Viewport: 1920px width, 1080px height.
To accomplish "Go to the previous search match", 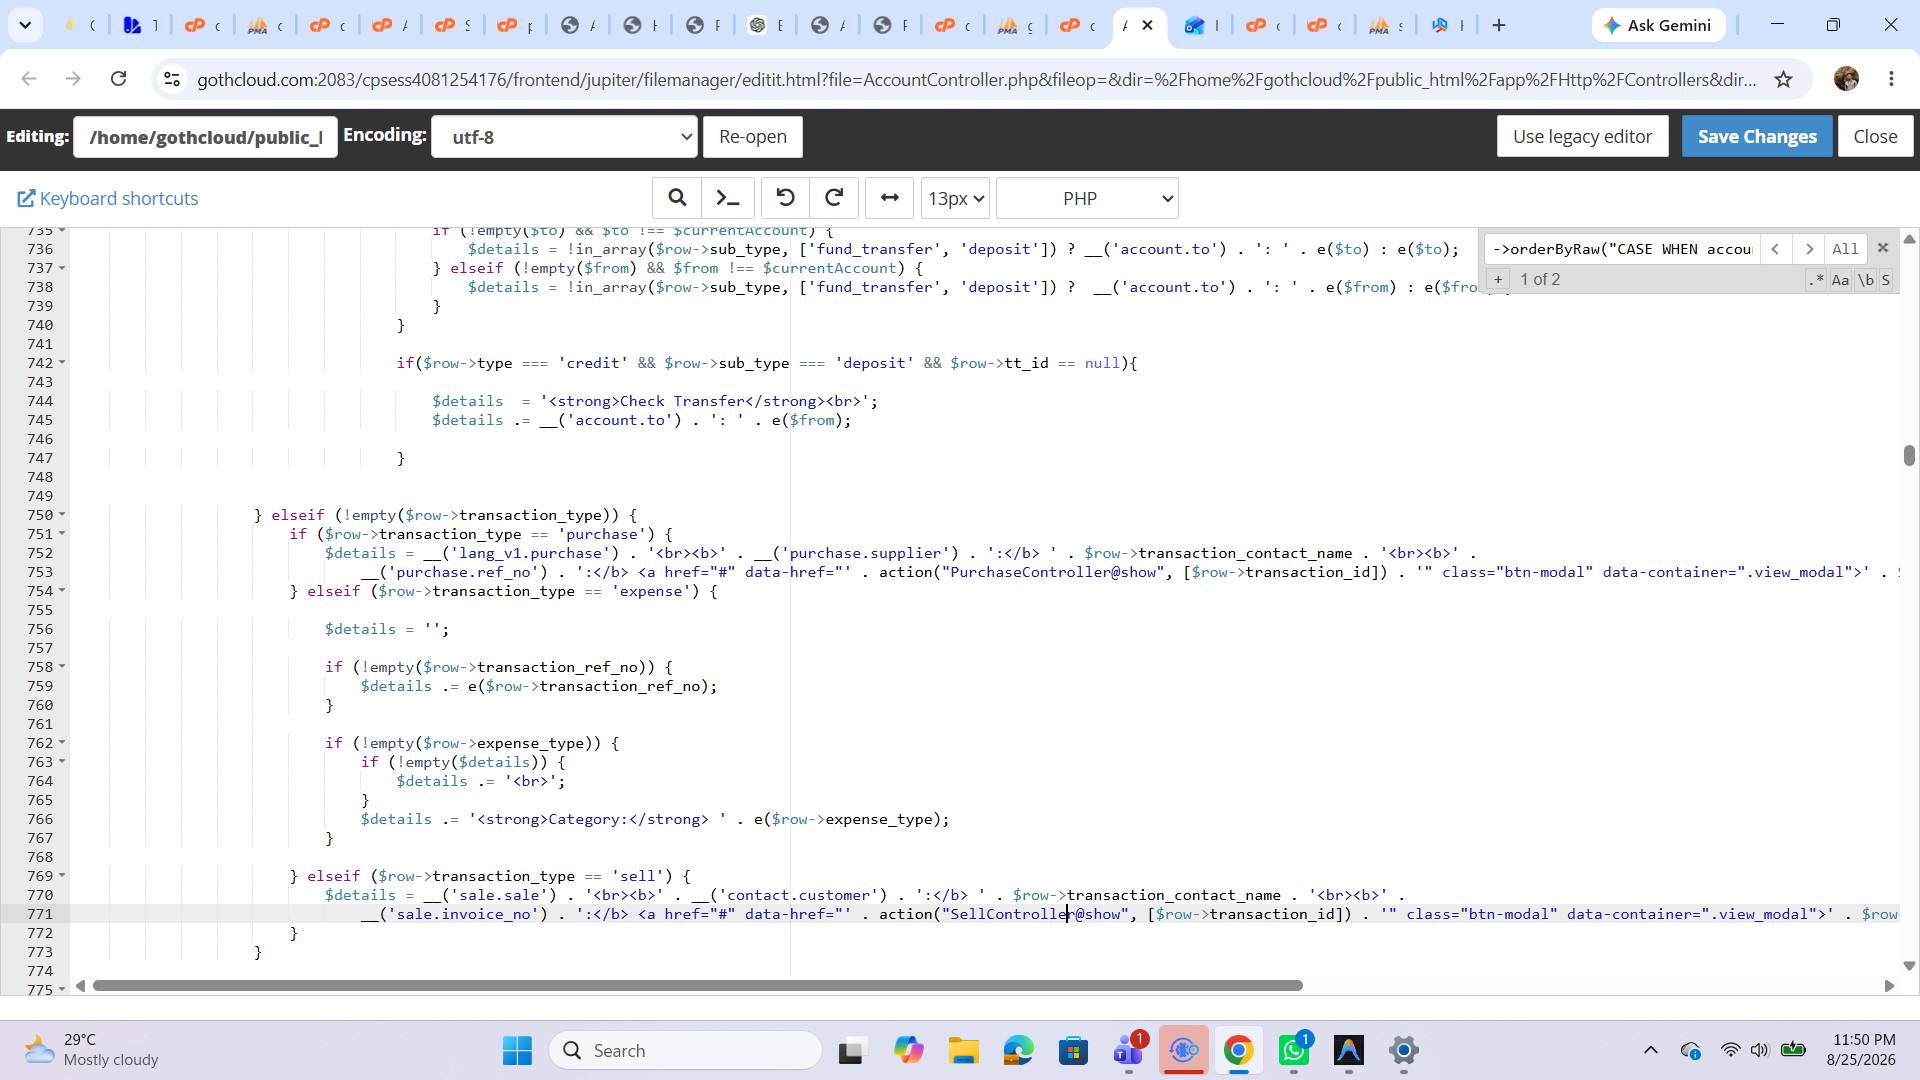I will point(1775,249).
